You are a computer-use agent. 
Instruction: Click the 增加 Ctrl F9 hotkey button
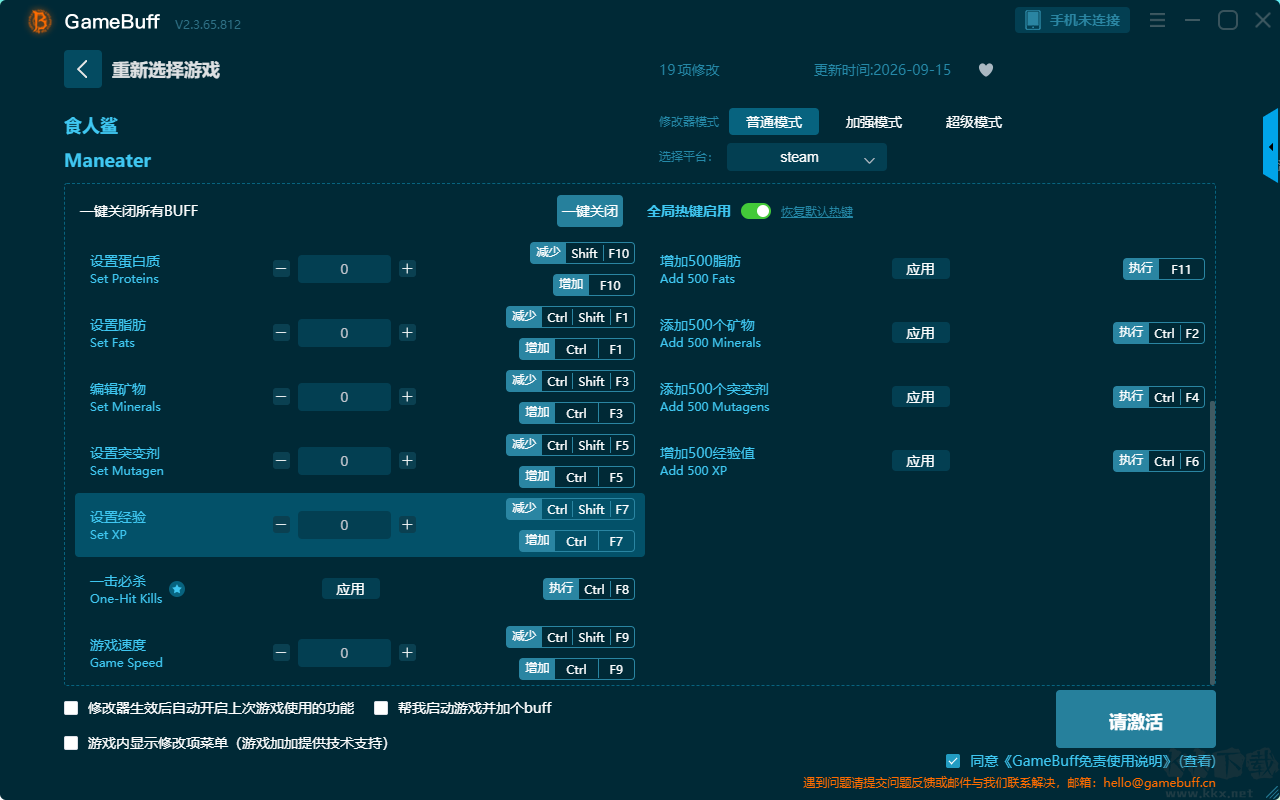pos(577,669)
